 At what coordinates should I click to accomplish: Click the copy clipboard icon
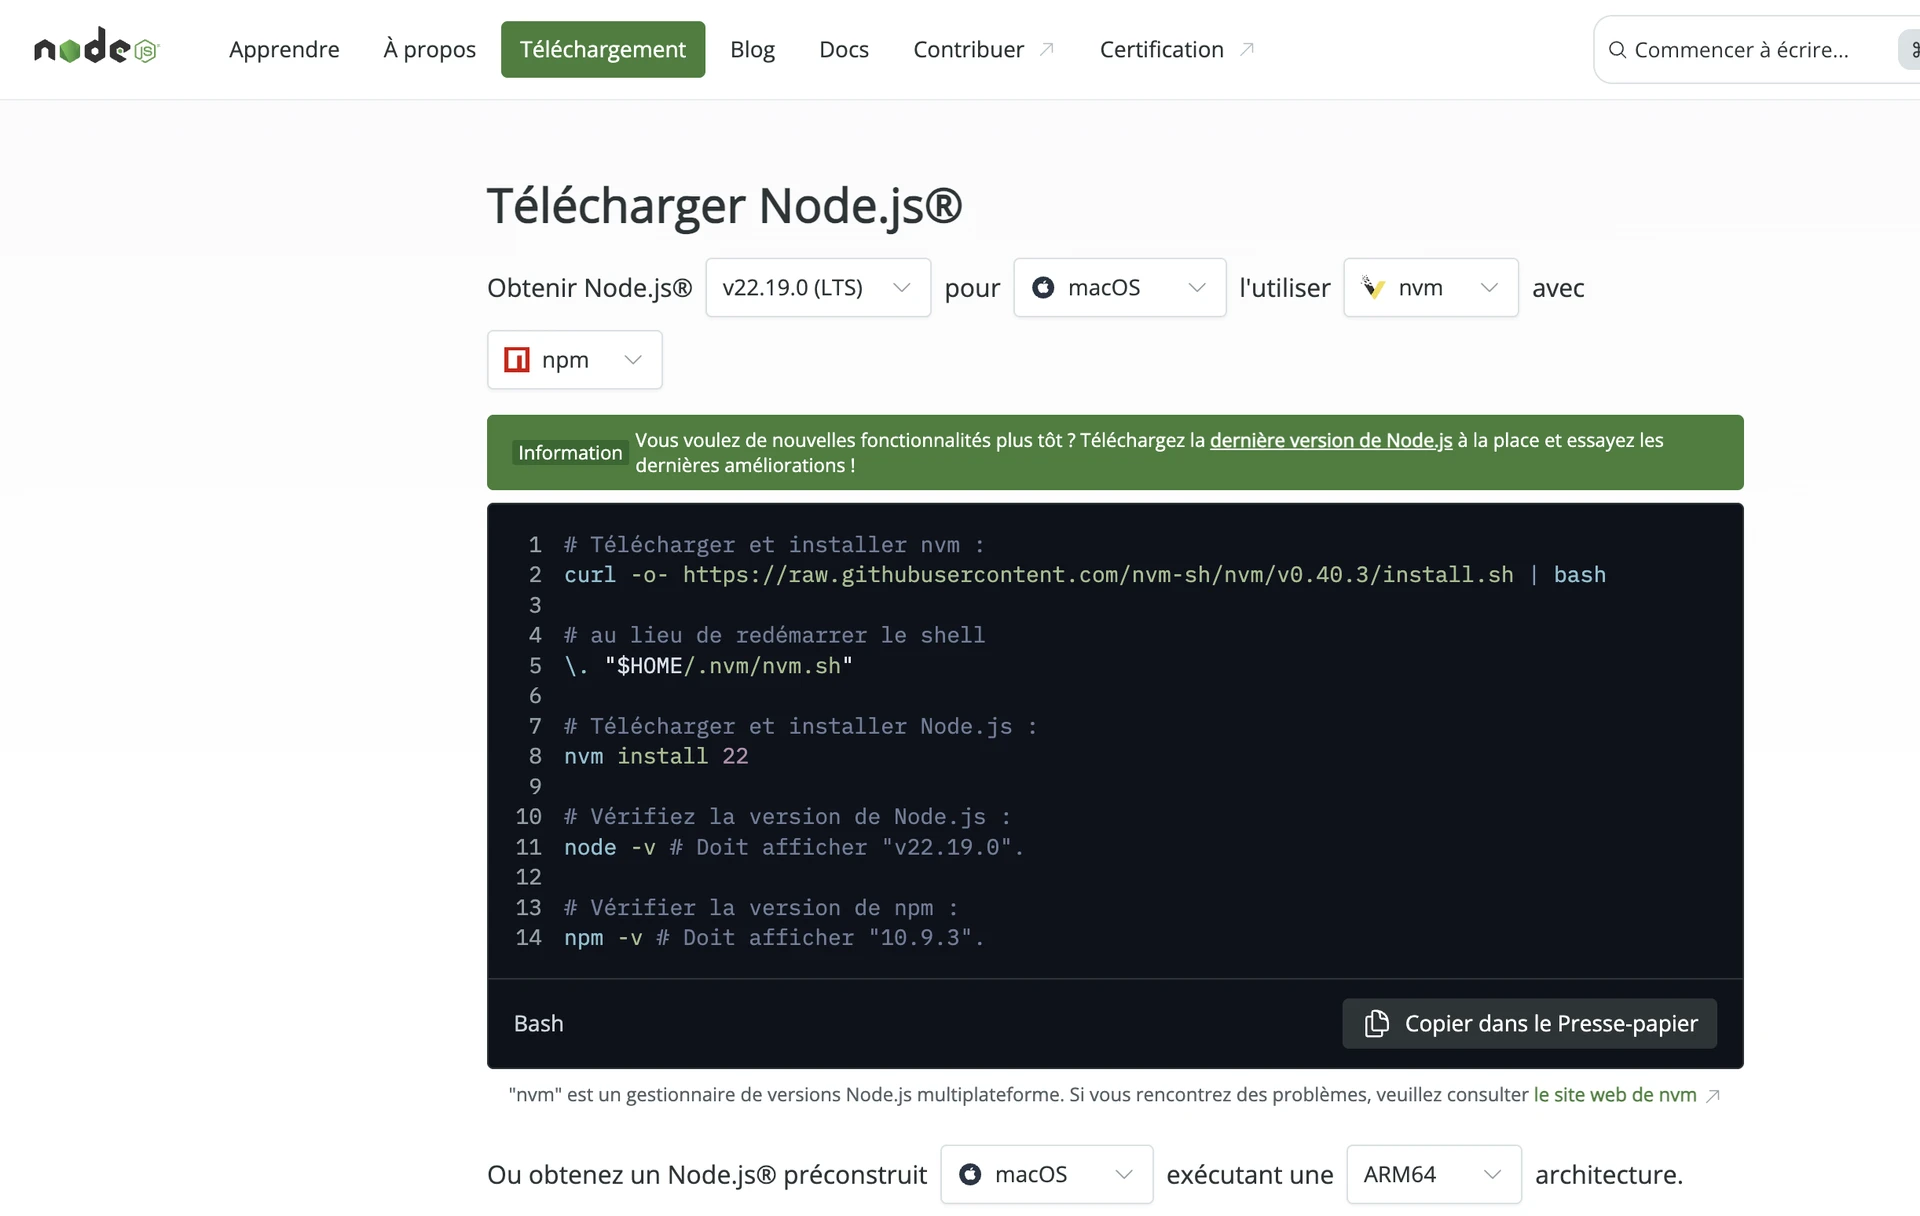tap(1377, 1023)
